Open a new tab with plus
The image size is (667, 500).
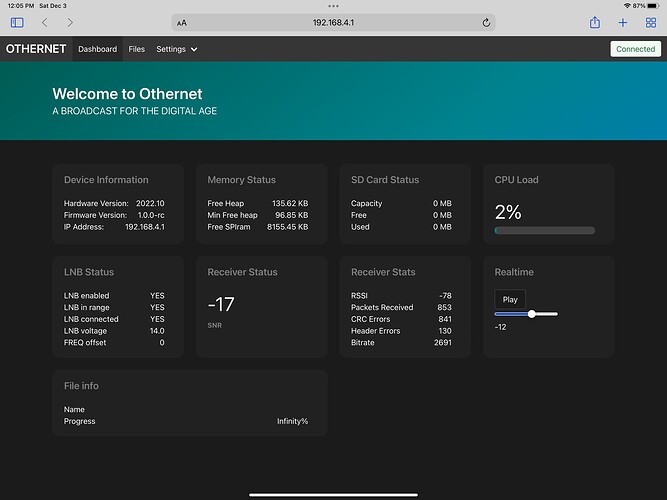[623, 23]
